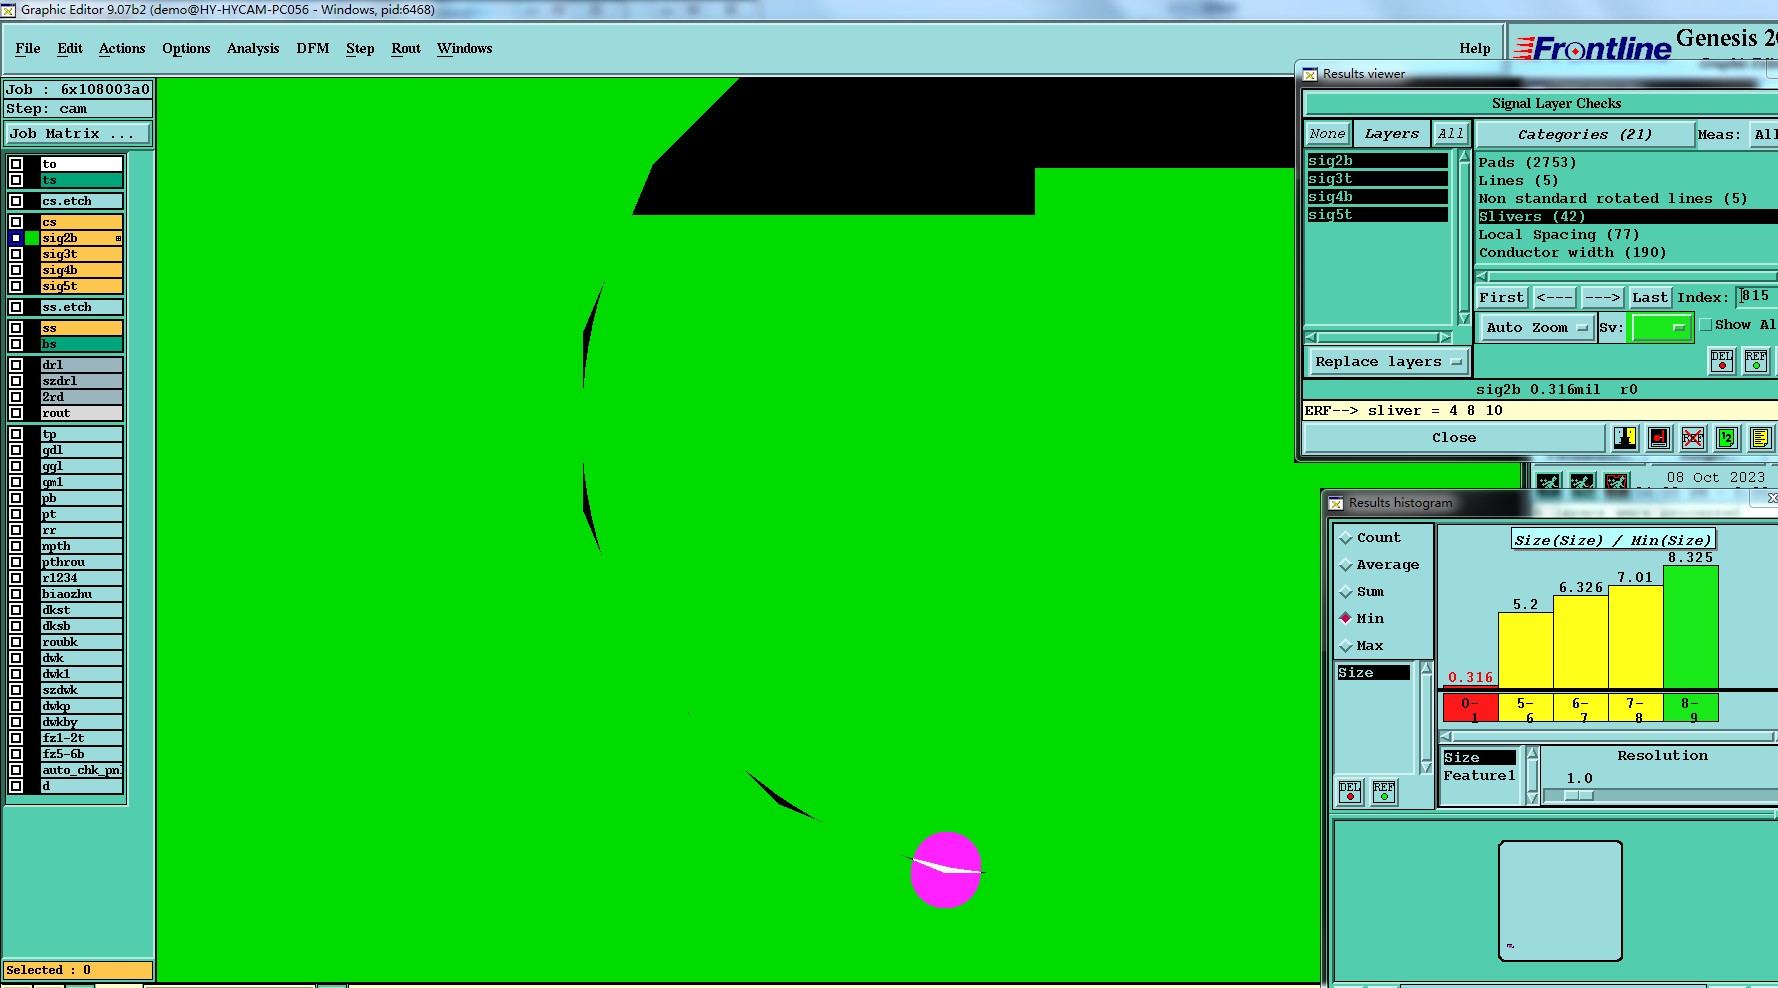The height and width of the screenshot is (988, 1778).
Task: Click the up arrow of the Size list scrollbar
Action: [1427, 667]
